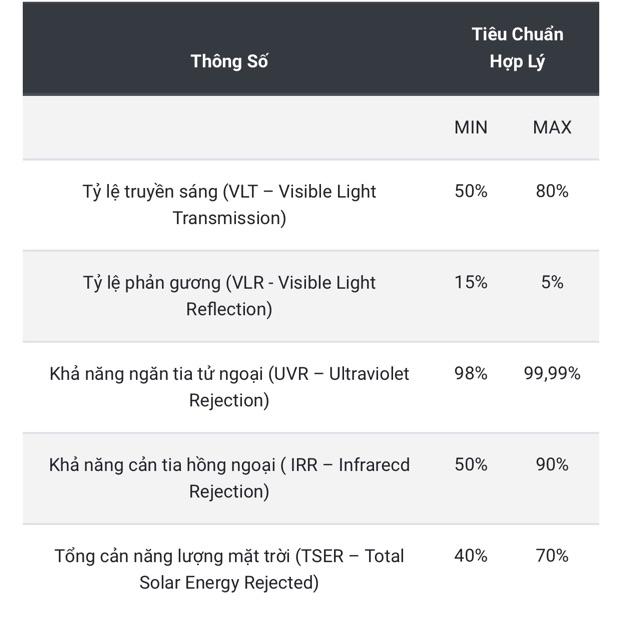The height and width of the screenshot is (640, 622).
Task: Click the 70% value in TSER row
Action: pyautogui.click(x=552, y=556)
